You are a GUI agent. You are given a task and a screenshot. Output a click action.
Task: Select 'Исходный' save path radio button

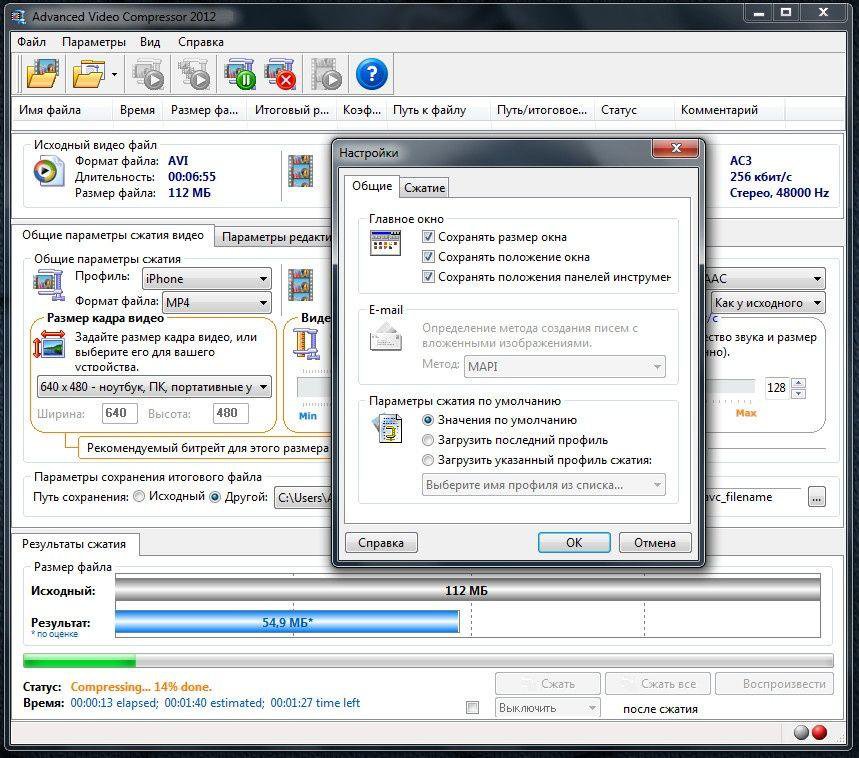tap(139, 497)
